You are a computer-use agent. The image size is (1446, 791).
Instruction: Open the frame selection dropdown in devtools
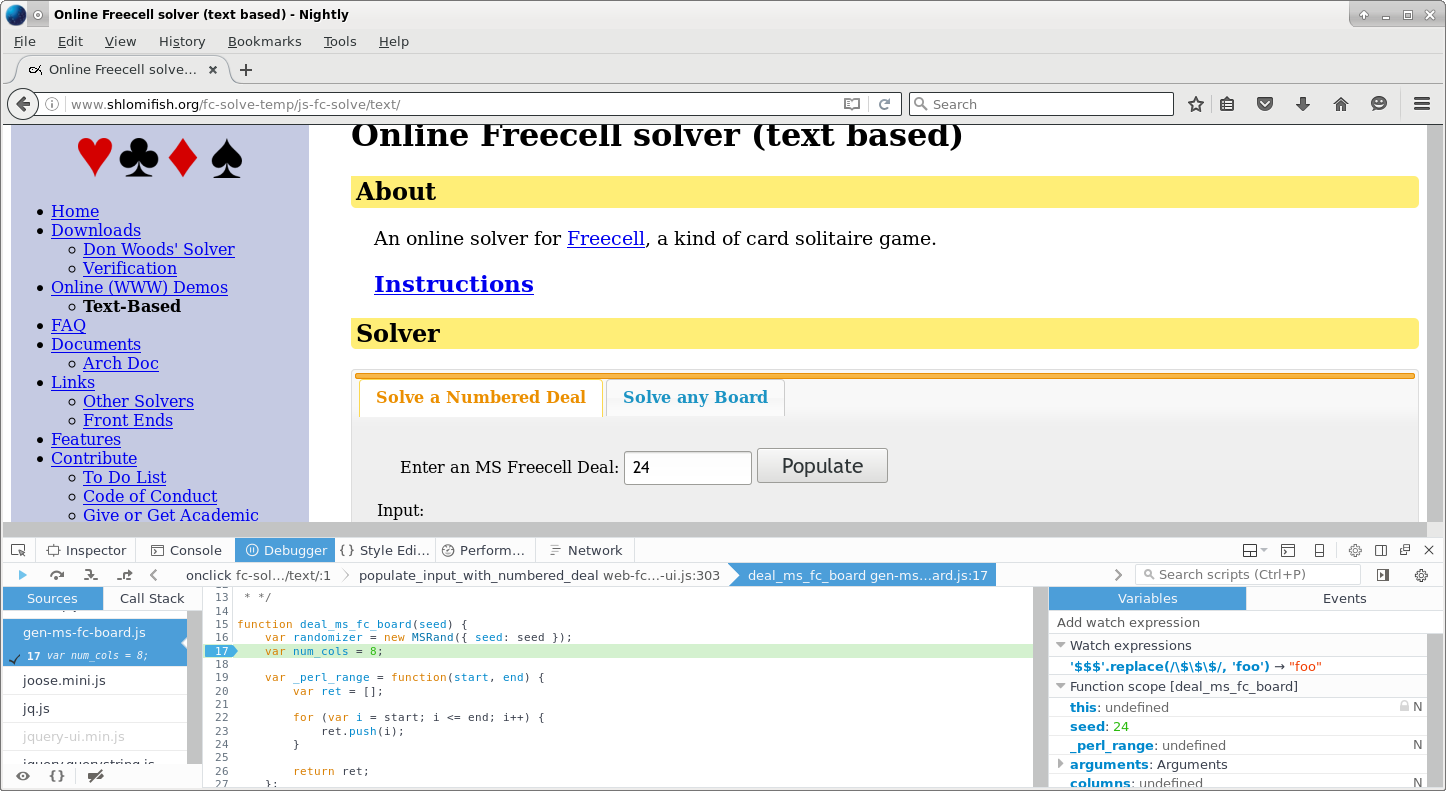pyautogui.click(x=1253, y=550)
